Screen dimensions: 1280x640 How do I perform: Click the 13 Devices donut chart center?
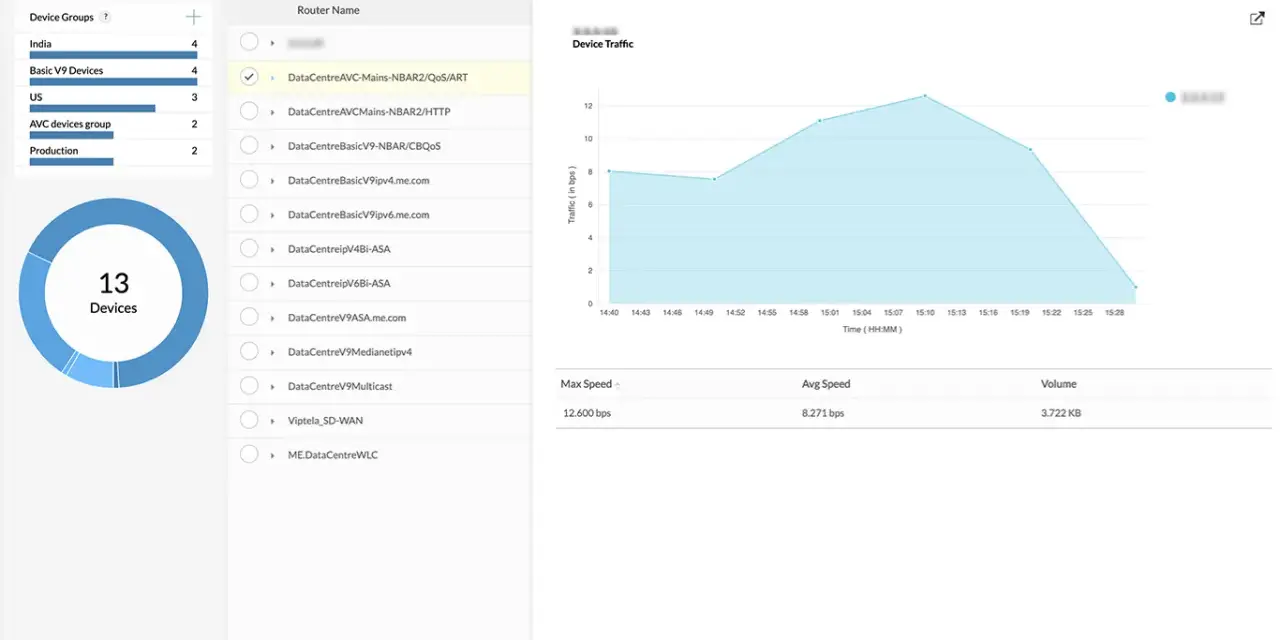113,293
